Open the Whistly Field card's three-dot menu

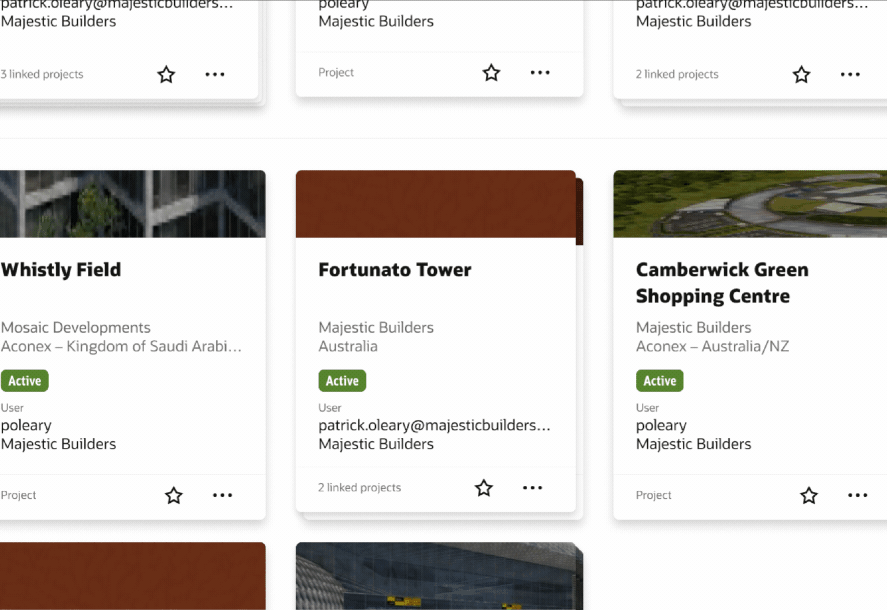coord(222,495)
